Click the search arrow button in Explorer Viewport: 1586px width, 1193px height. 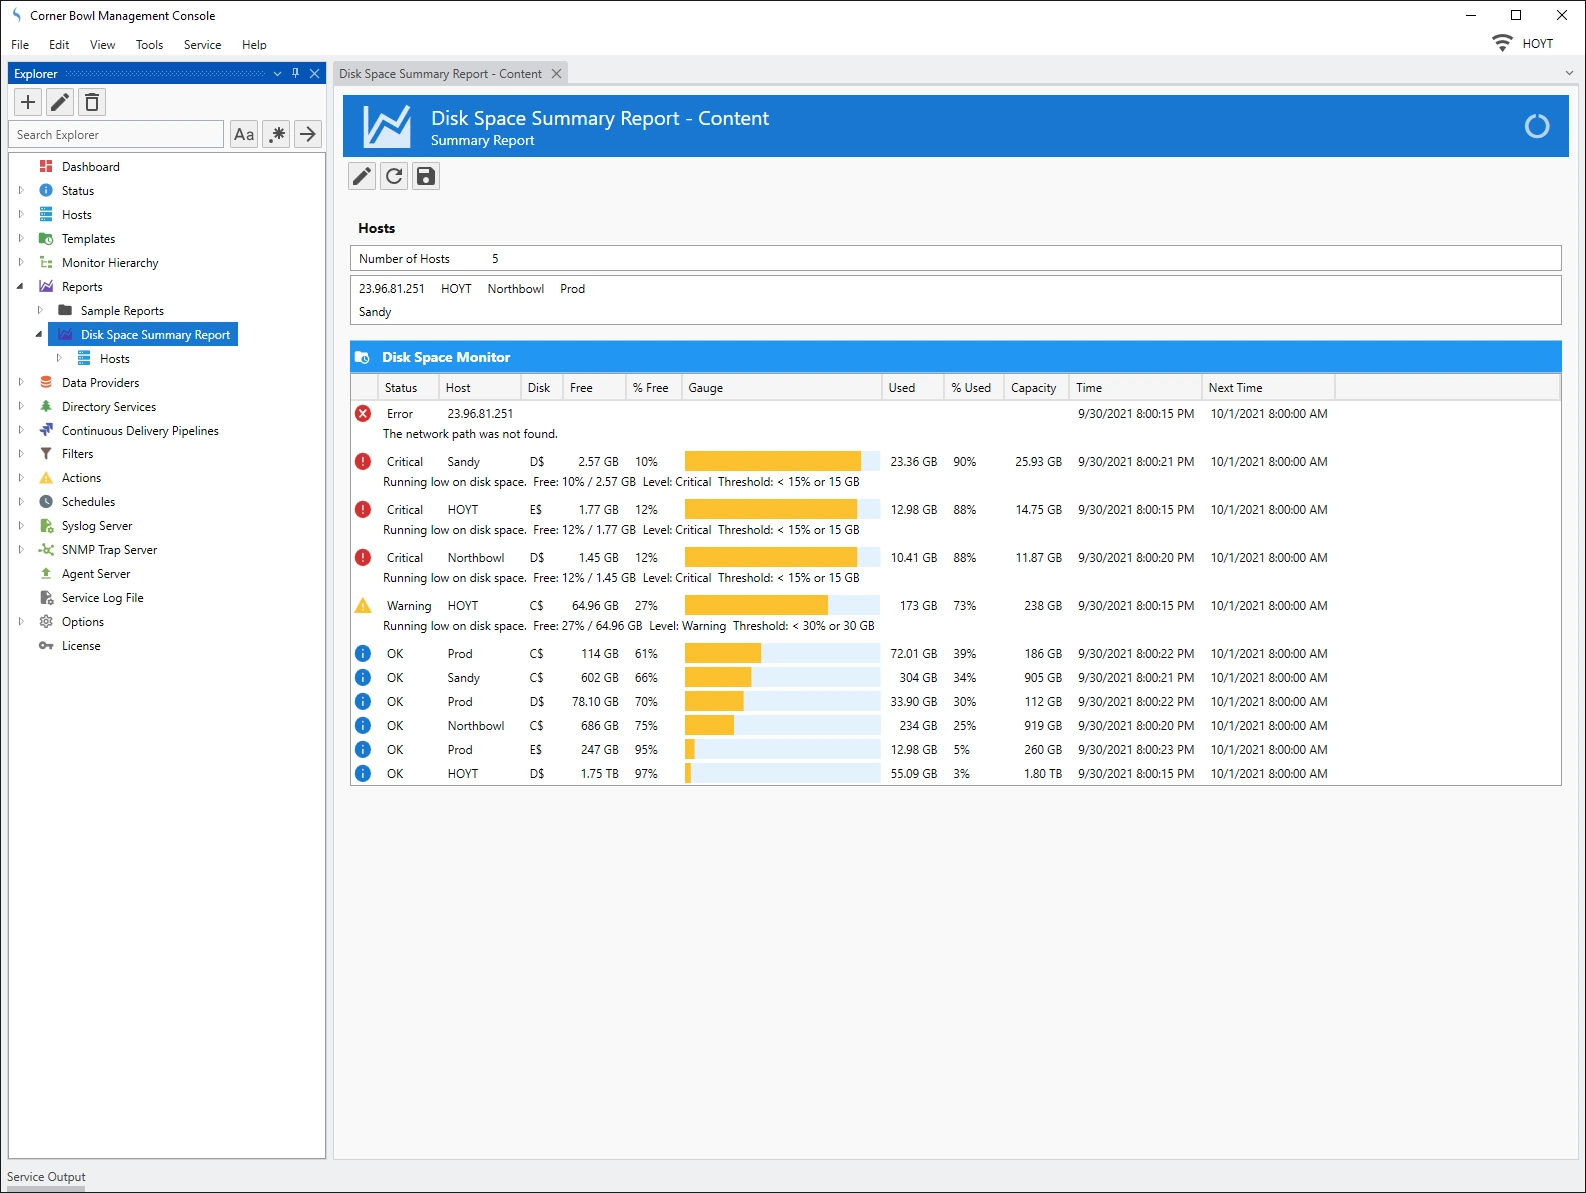[308, 134]
